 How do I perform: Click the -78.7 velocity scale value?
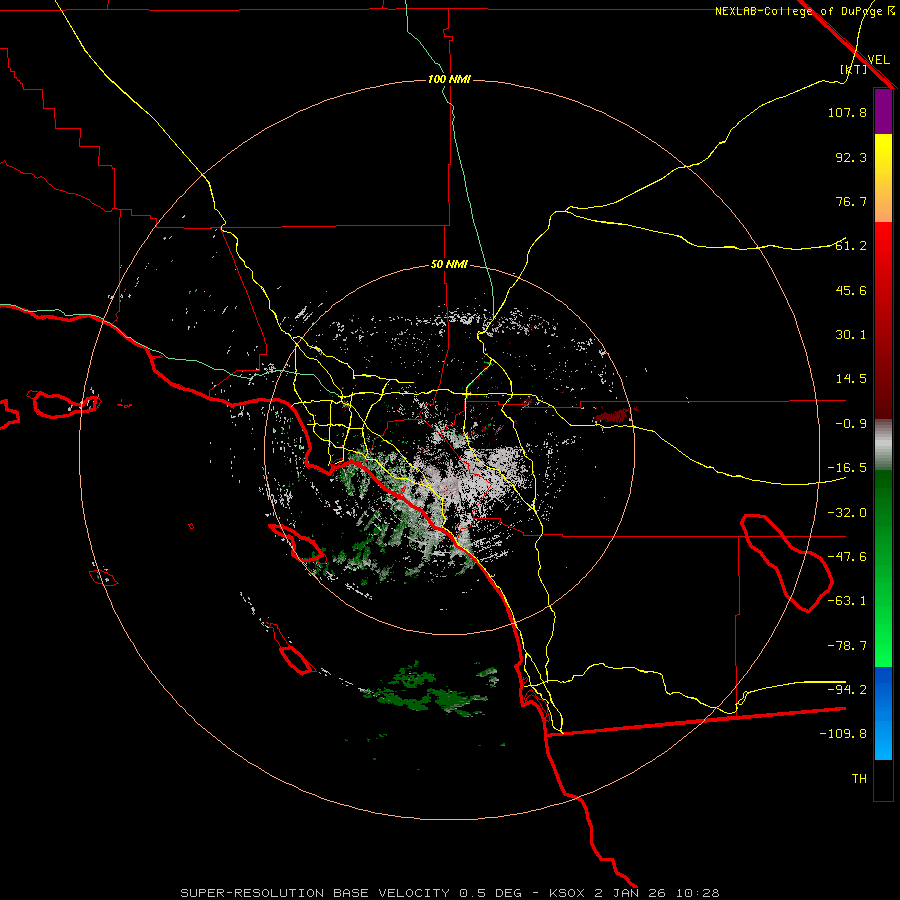[x=847, y=646]
